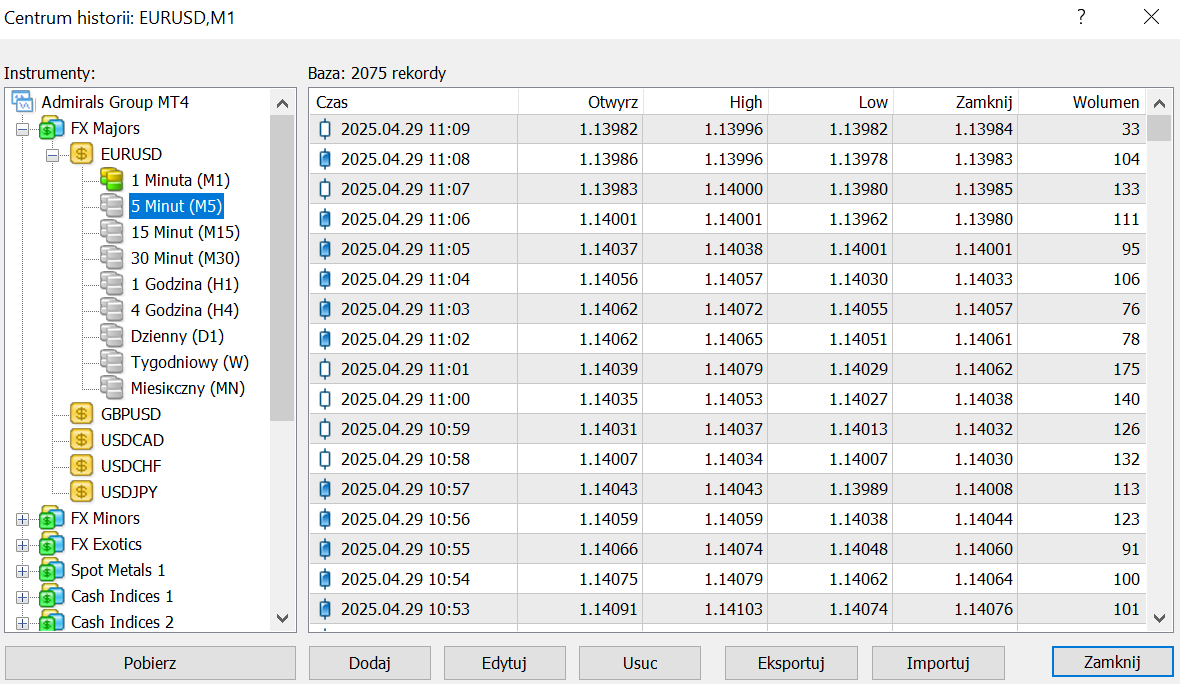The image size is (1180, 684).
Task: Expand the Cash Indices 2 tree node
Action: pos(23,623)
